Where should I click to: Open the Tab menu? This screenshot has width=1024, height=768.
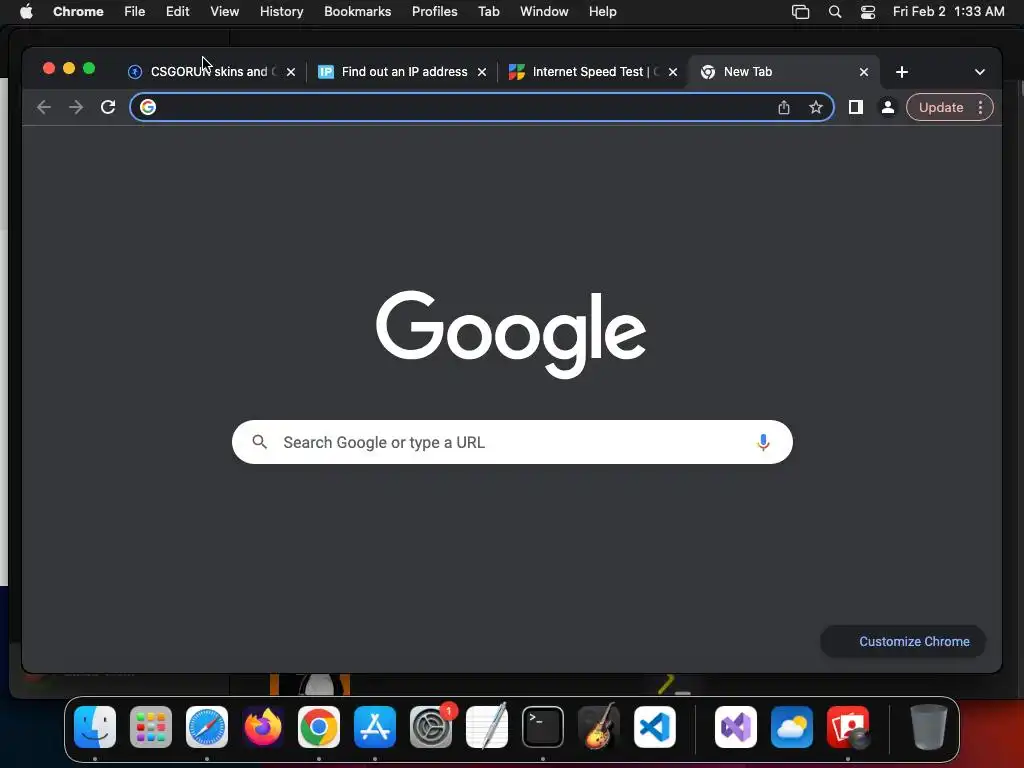(x=488, y=12)
